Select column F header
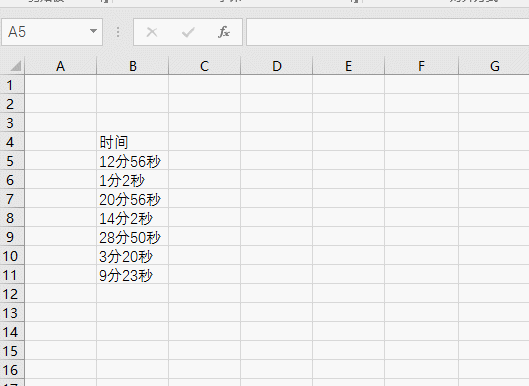 (x=421, y=66)
